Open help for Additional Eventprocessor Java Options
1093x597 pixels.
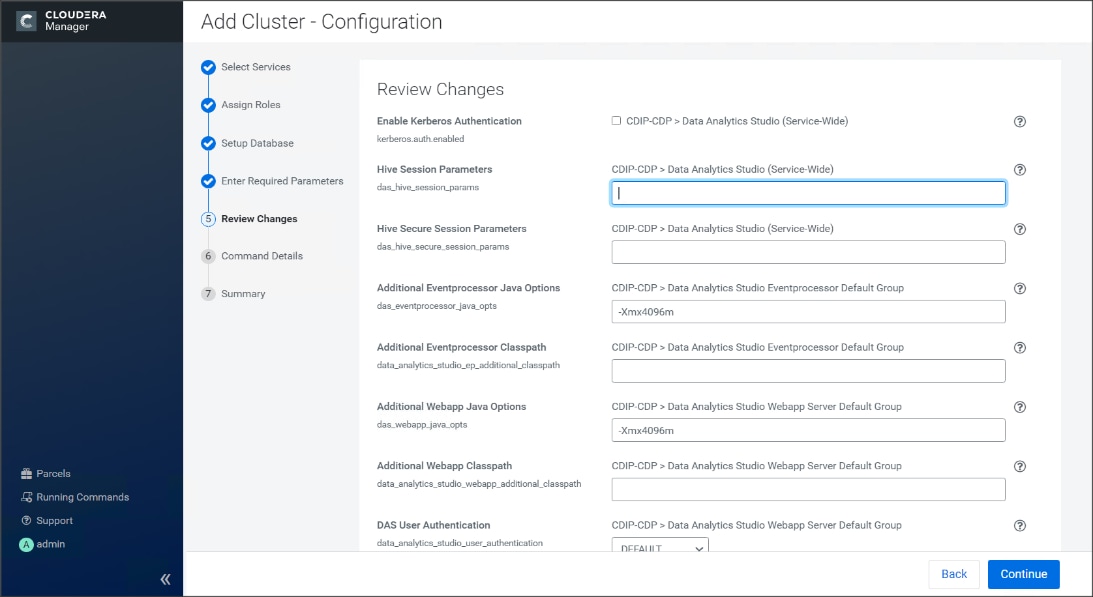click(x=1019, y=288)
